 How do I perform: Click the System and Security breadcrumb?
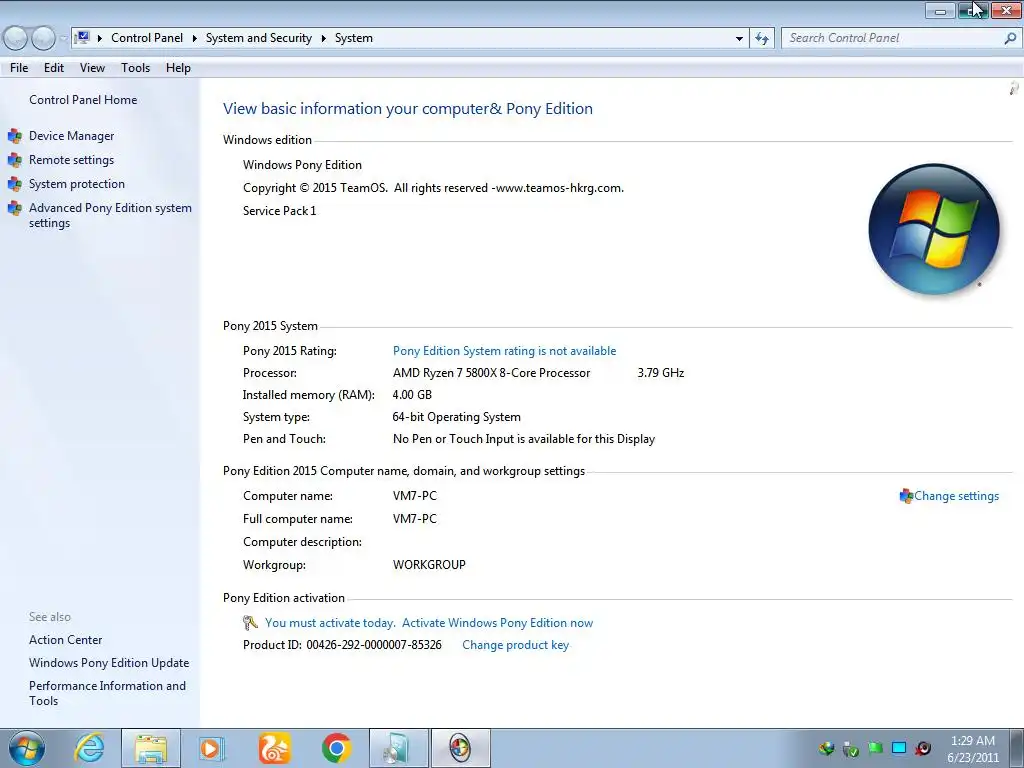(x=259, y=38)
